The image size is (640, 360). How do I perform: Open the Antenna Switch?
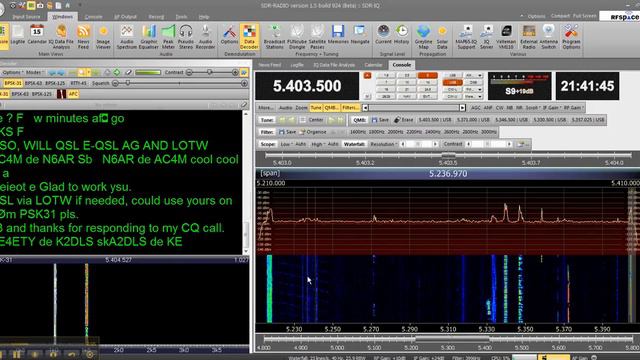point(549,36)
